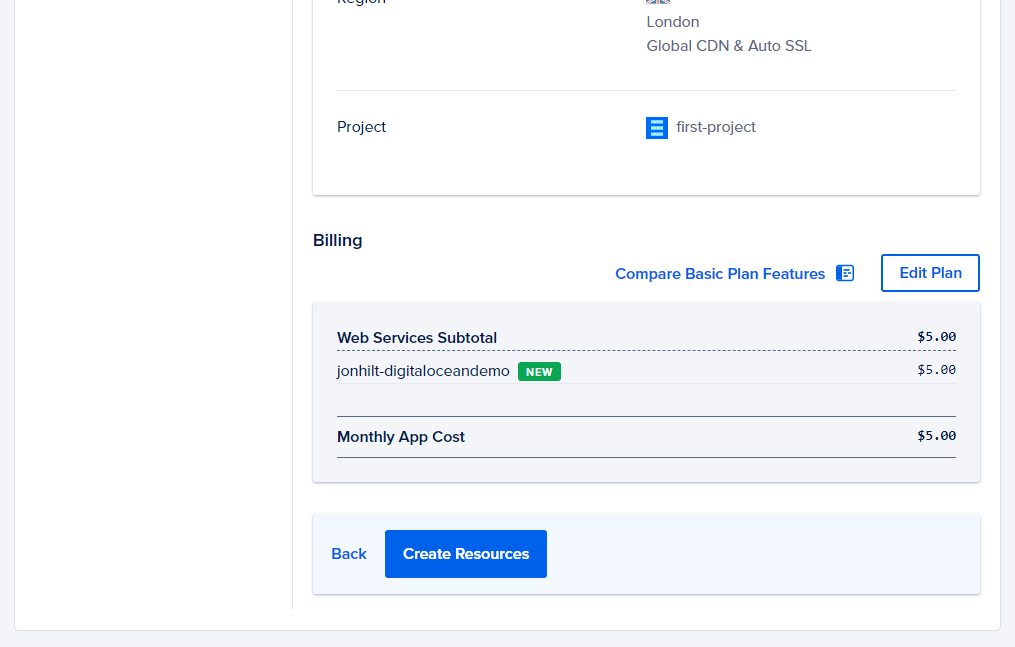
Task: Click the London region text
Action: tap(673, 22)
